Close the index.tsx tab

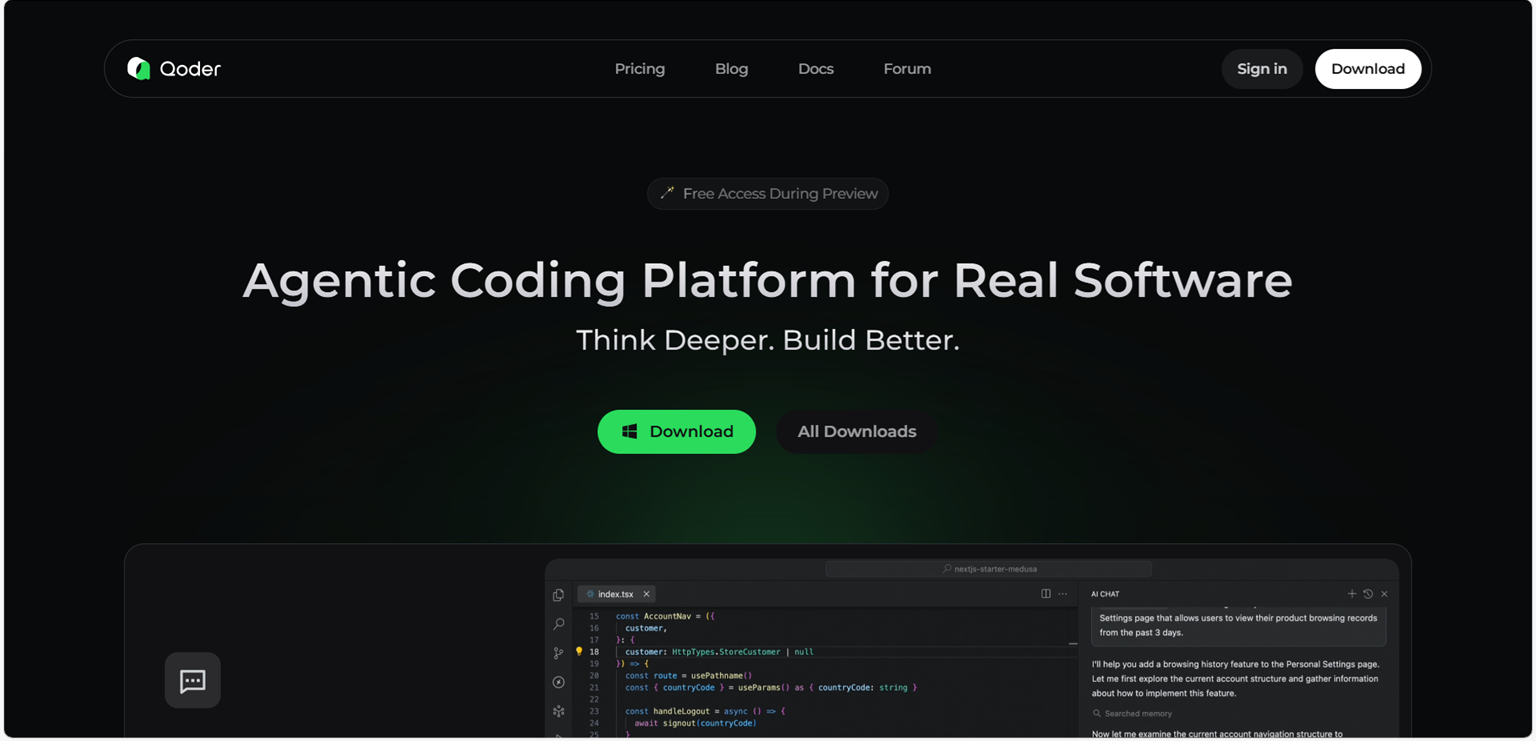(646, 594)
